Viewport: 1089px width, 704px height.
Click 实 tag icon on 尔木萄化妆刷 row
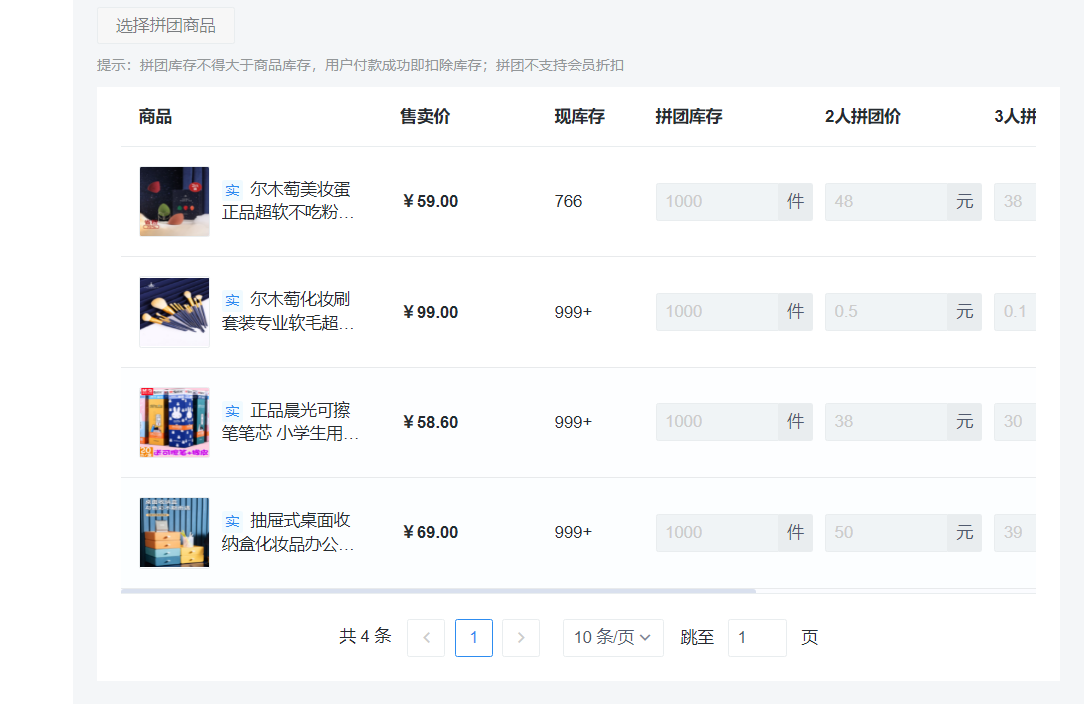click(x=232, y=300)
